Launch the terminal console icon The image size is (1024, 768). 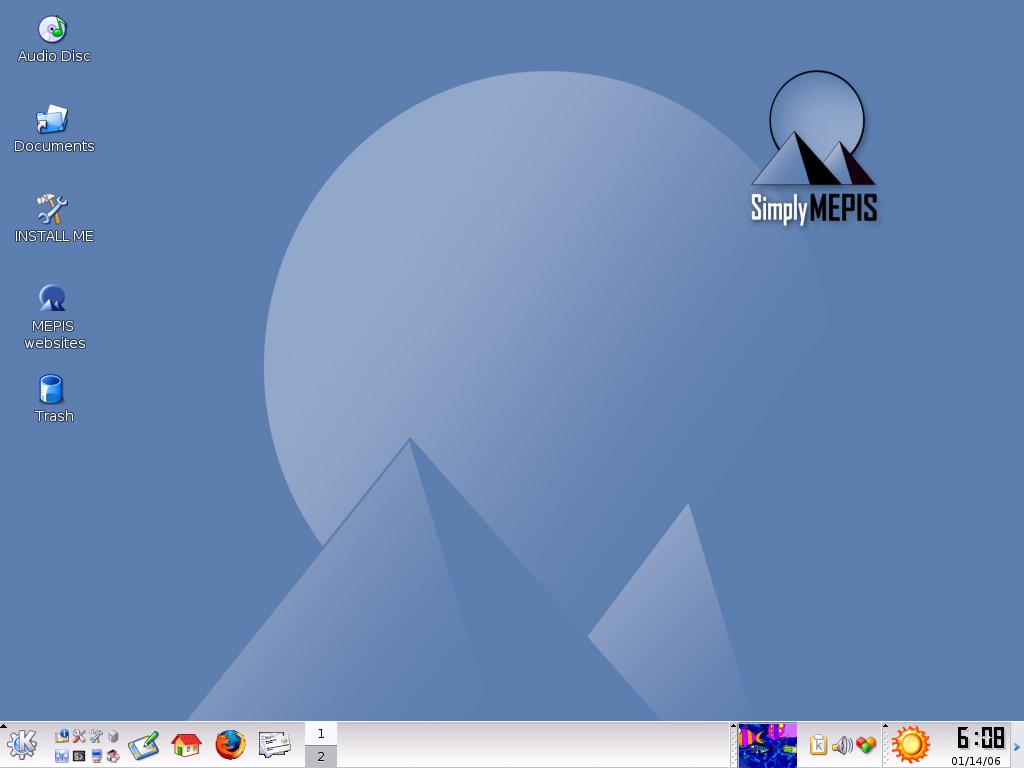(x=79, y=756)
